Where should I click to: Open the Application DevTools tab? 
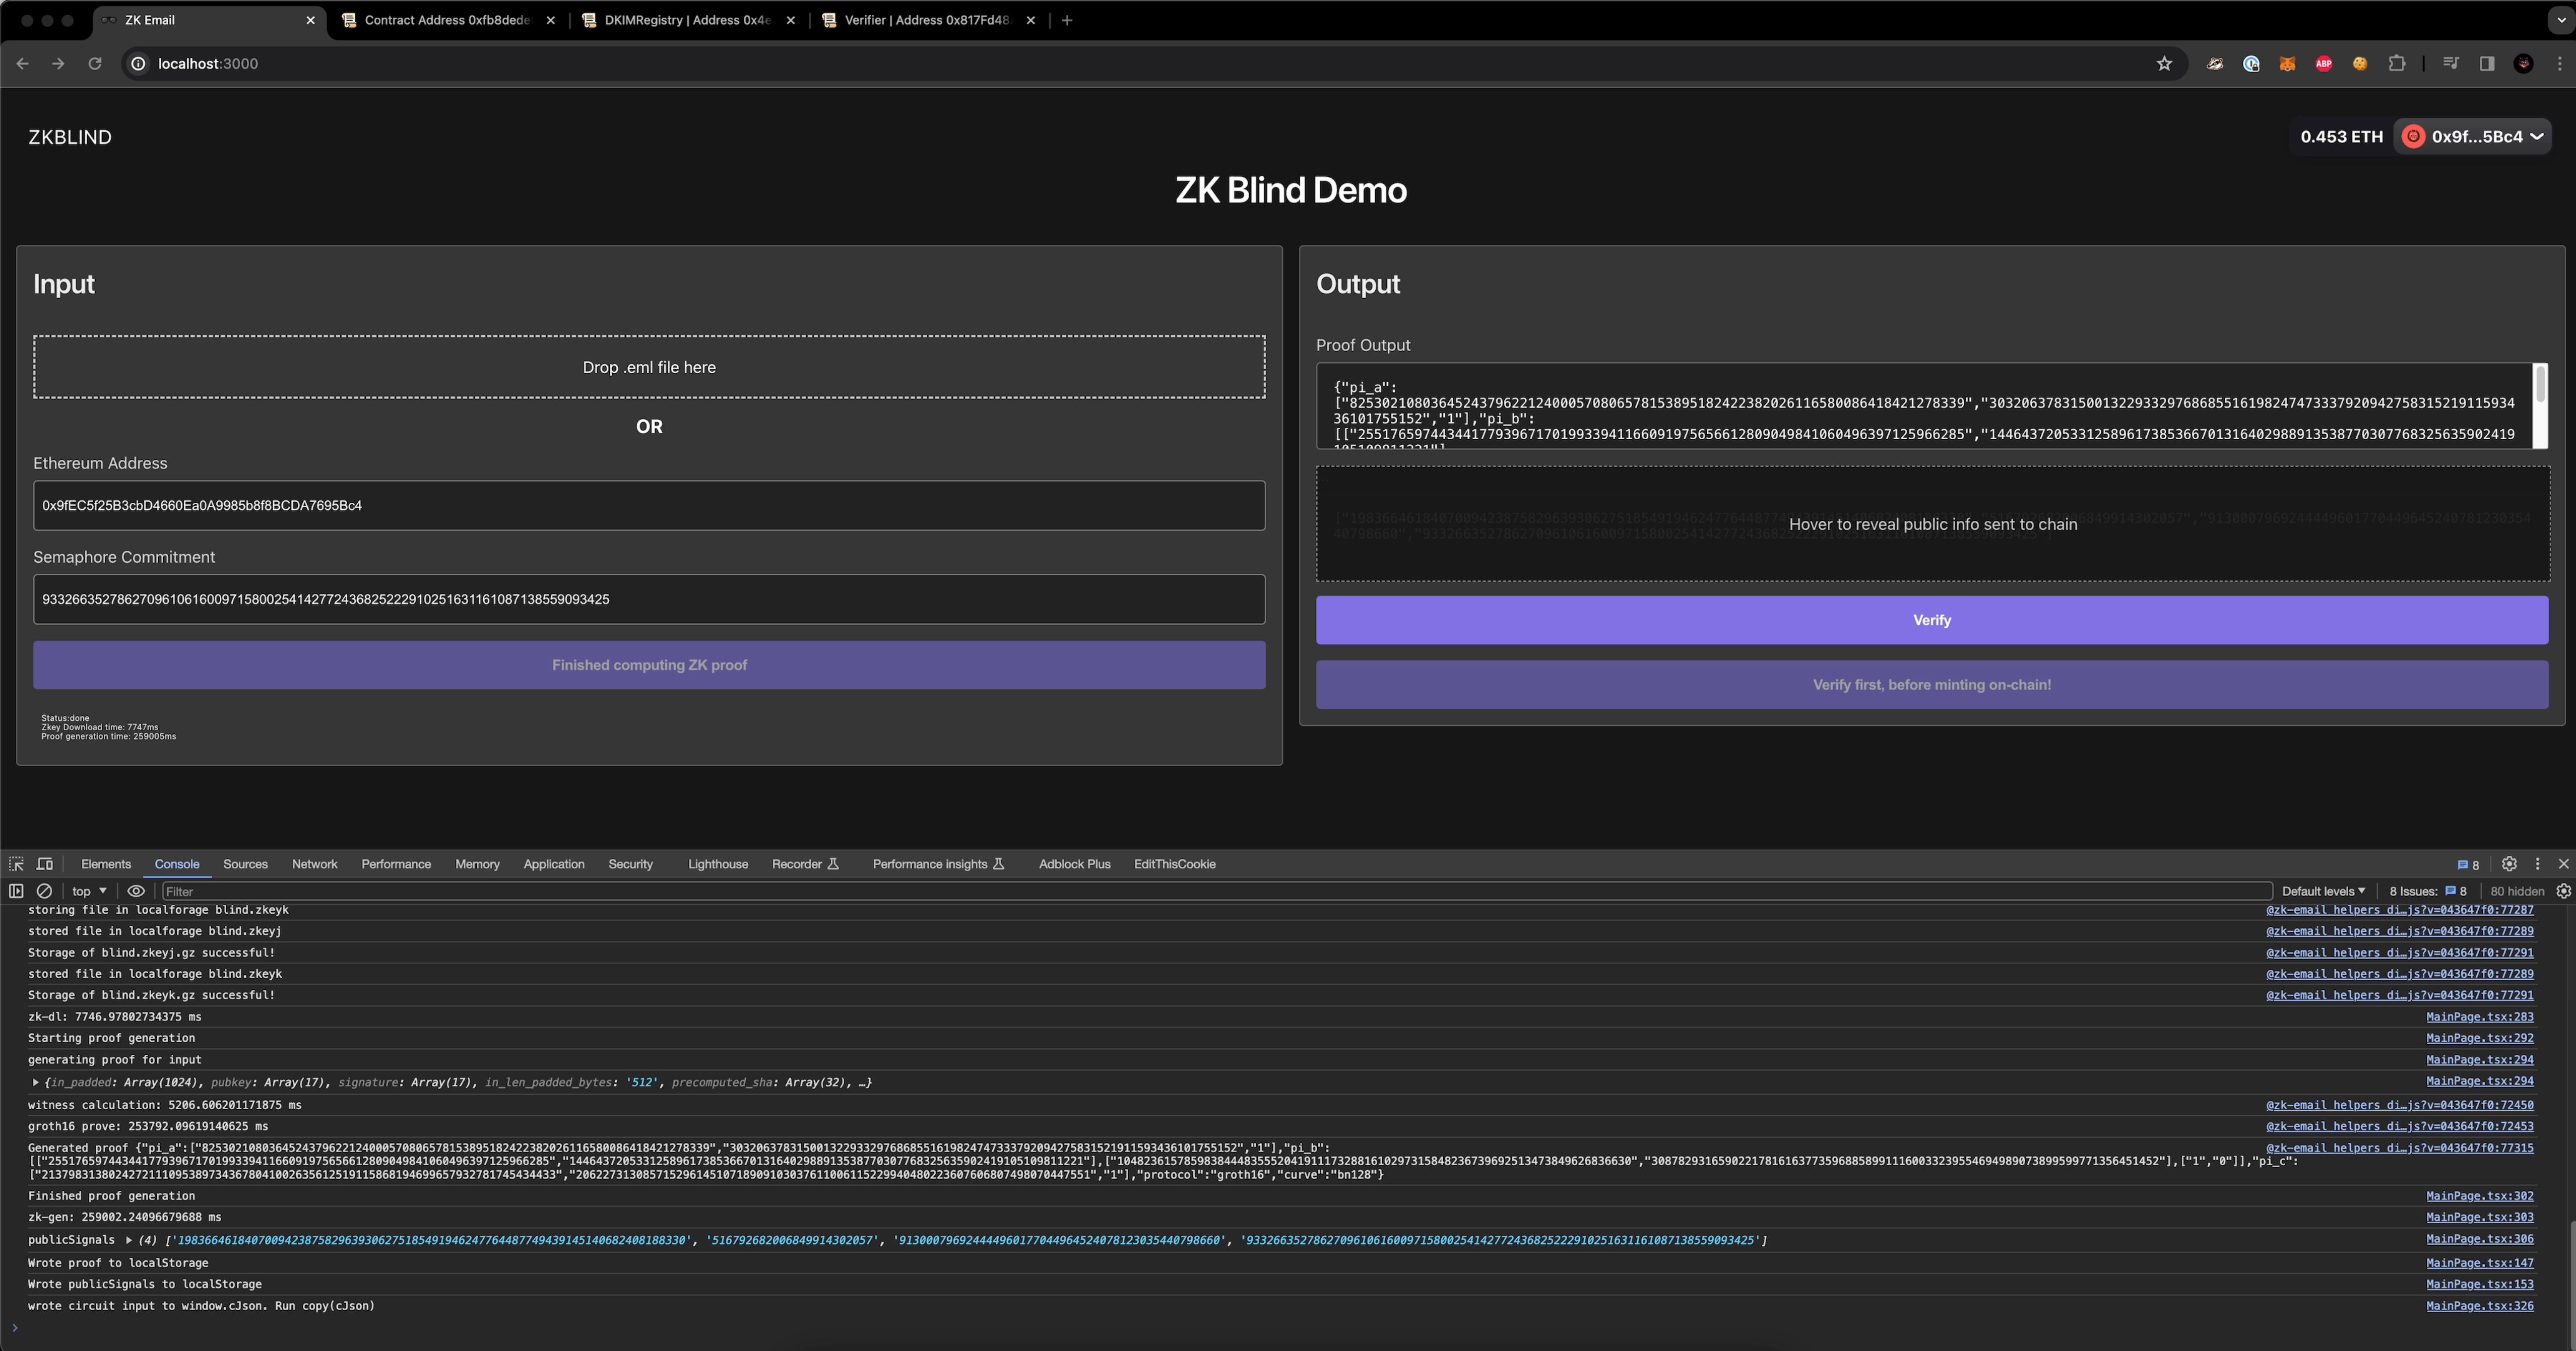click(554, 864)
